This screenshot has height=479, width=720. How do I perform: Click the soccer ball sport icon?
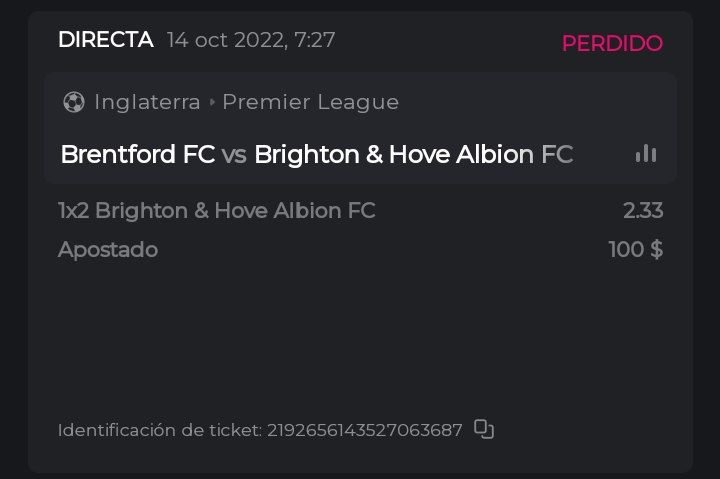point(73,102)
